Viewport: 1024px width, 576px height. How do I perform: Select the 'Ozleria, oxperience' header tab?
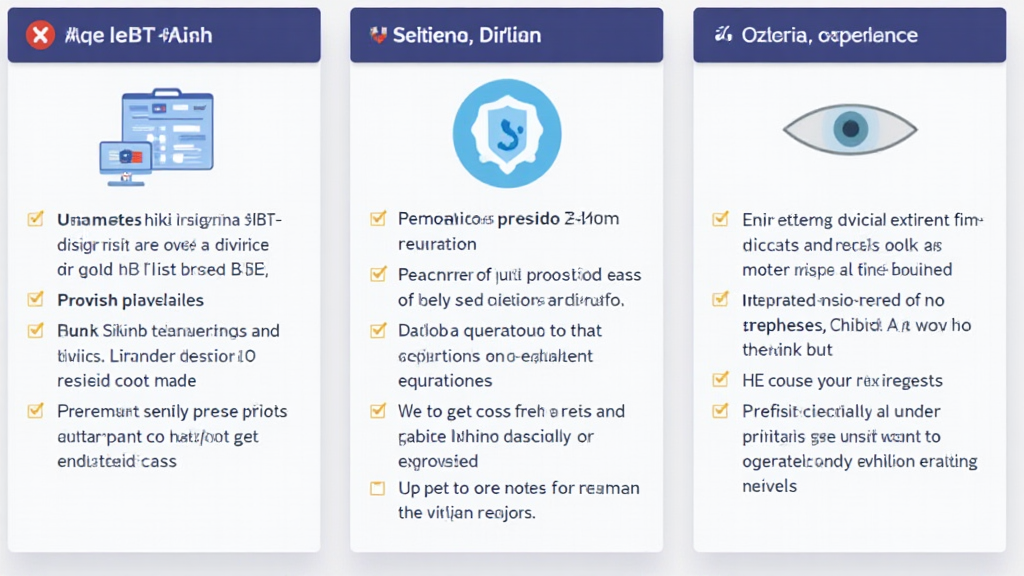tap(849, 36)
